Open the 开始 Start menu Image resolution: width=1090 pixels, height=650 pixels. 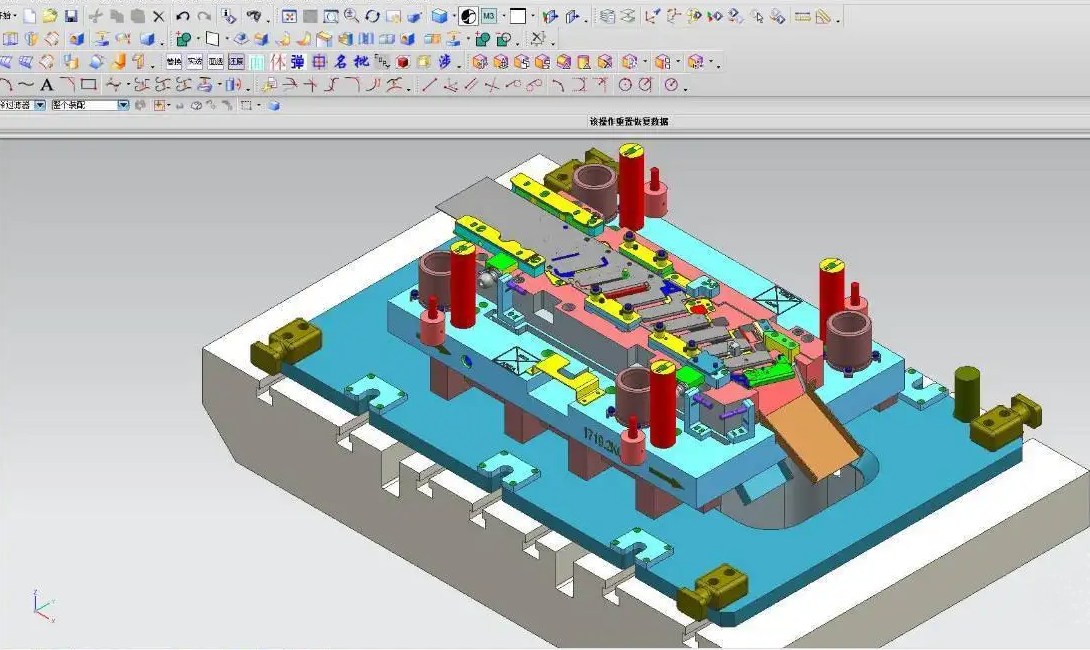click(6, 16)
